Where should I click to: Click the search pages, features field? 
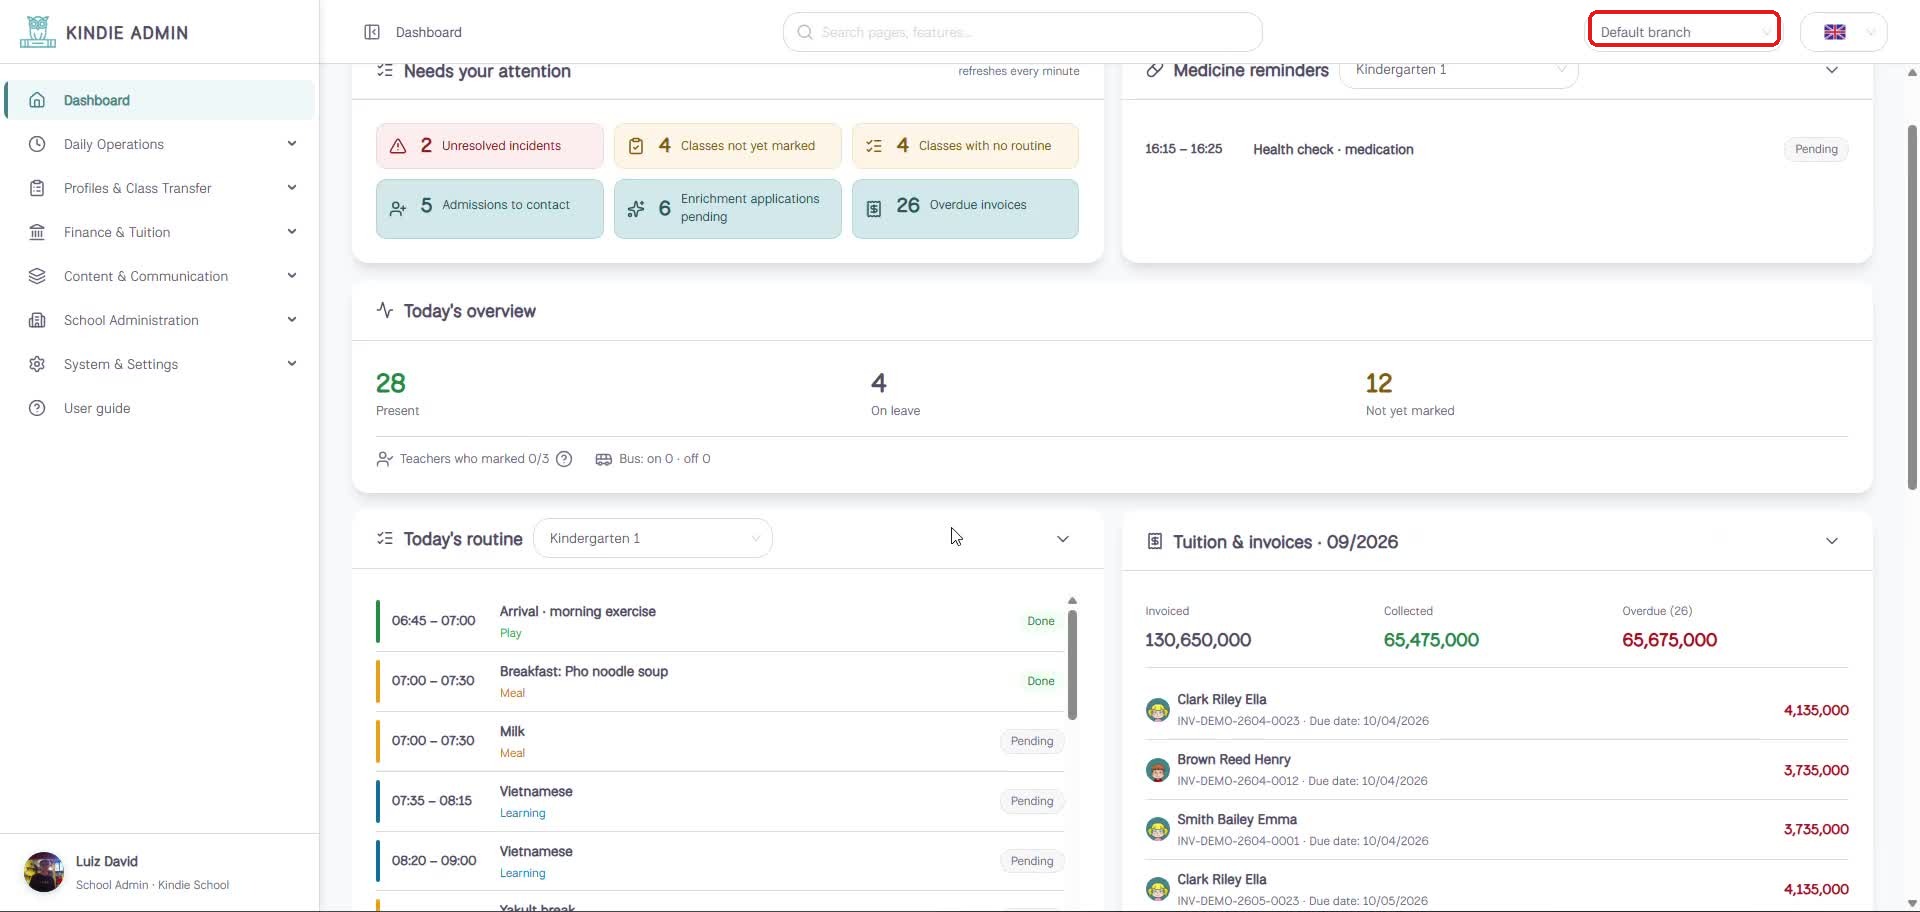point(1022,32)
